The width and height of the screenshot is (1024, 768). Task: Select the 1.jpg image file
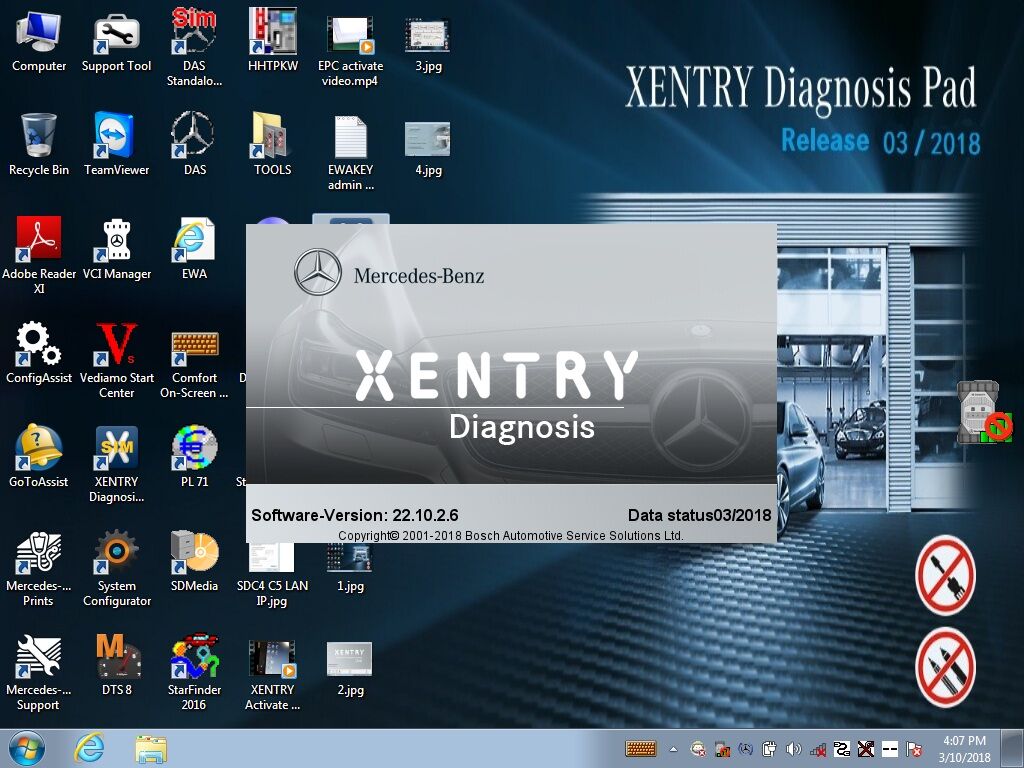click(x=350, y=568)
